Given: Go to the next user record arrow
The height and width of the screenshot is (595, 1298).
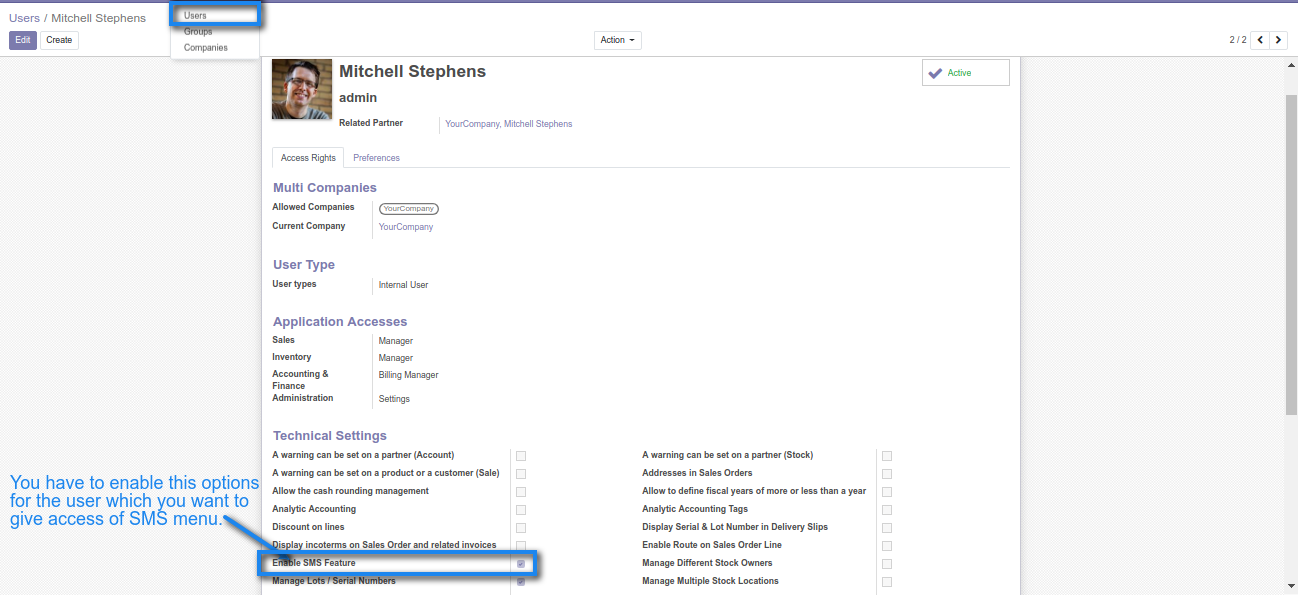Looking at the screenshot, I should tap(1278, 40).
